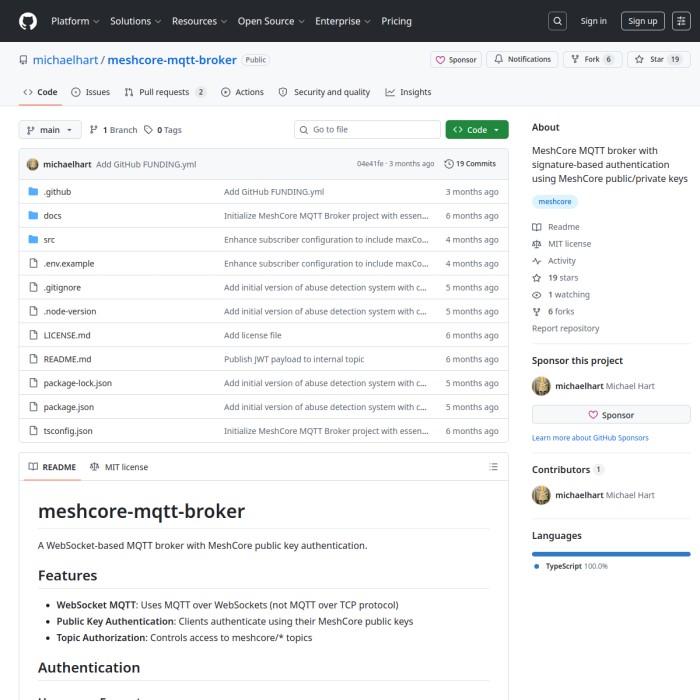Expand the main branch dropdown

click(x=49, y=130)
